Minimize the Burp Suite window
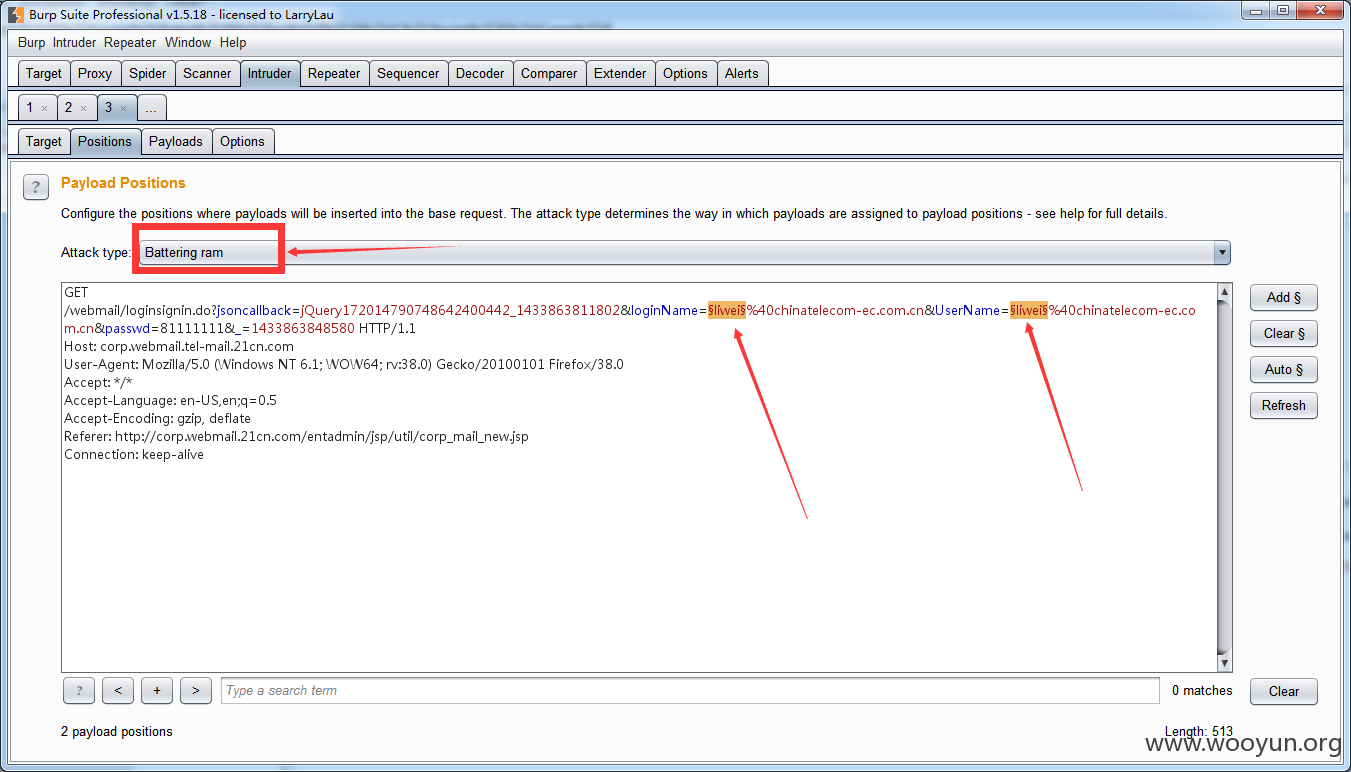The width and height of the screenshot is (1351, 772). click(1257, 11)
